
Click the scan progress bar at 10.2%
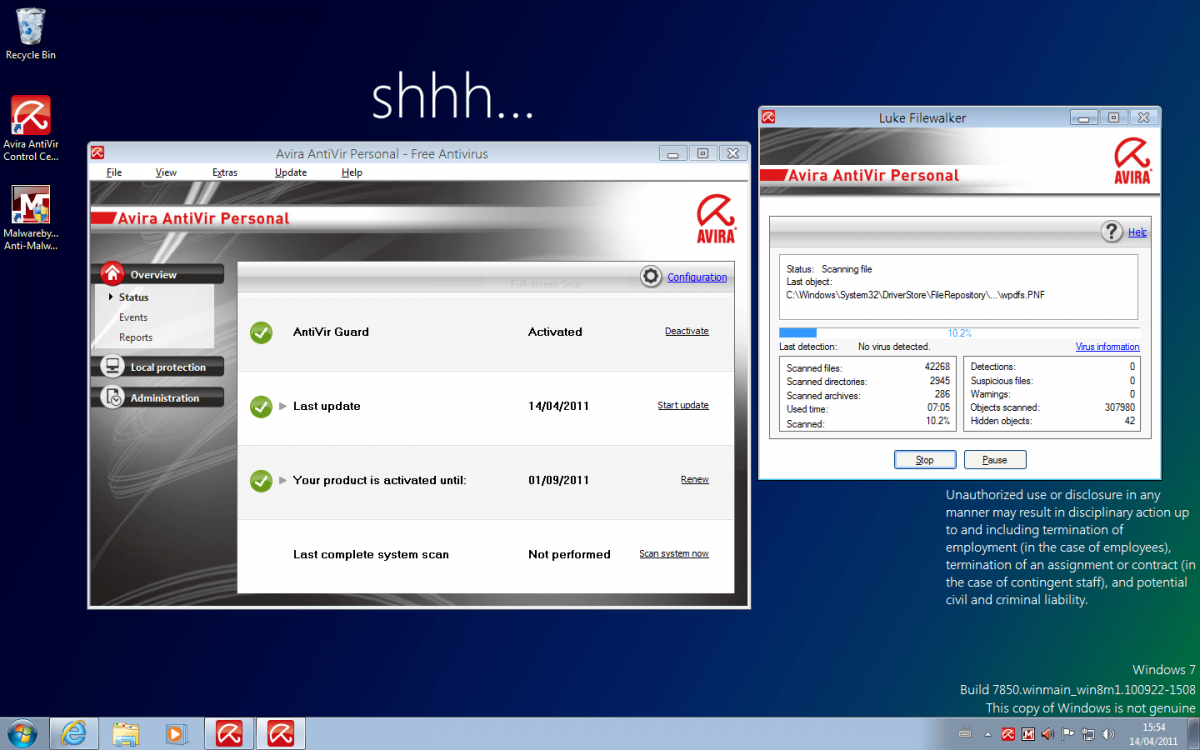[x=959, y=333]
